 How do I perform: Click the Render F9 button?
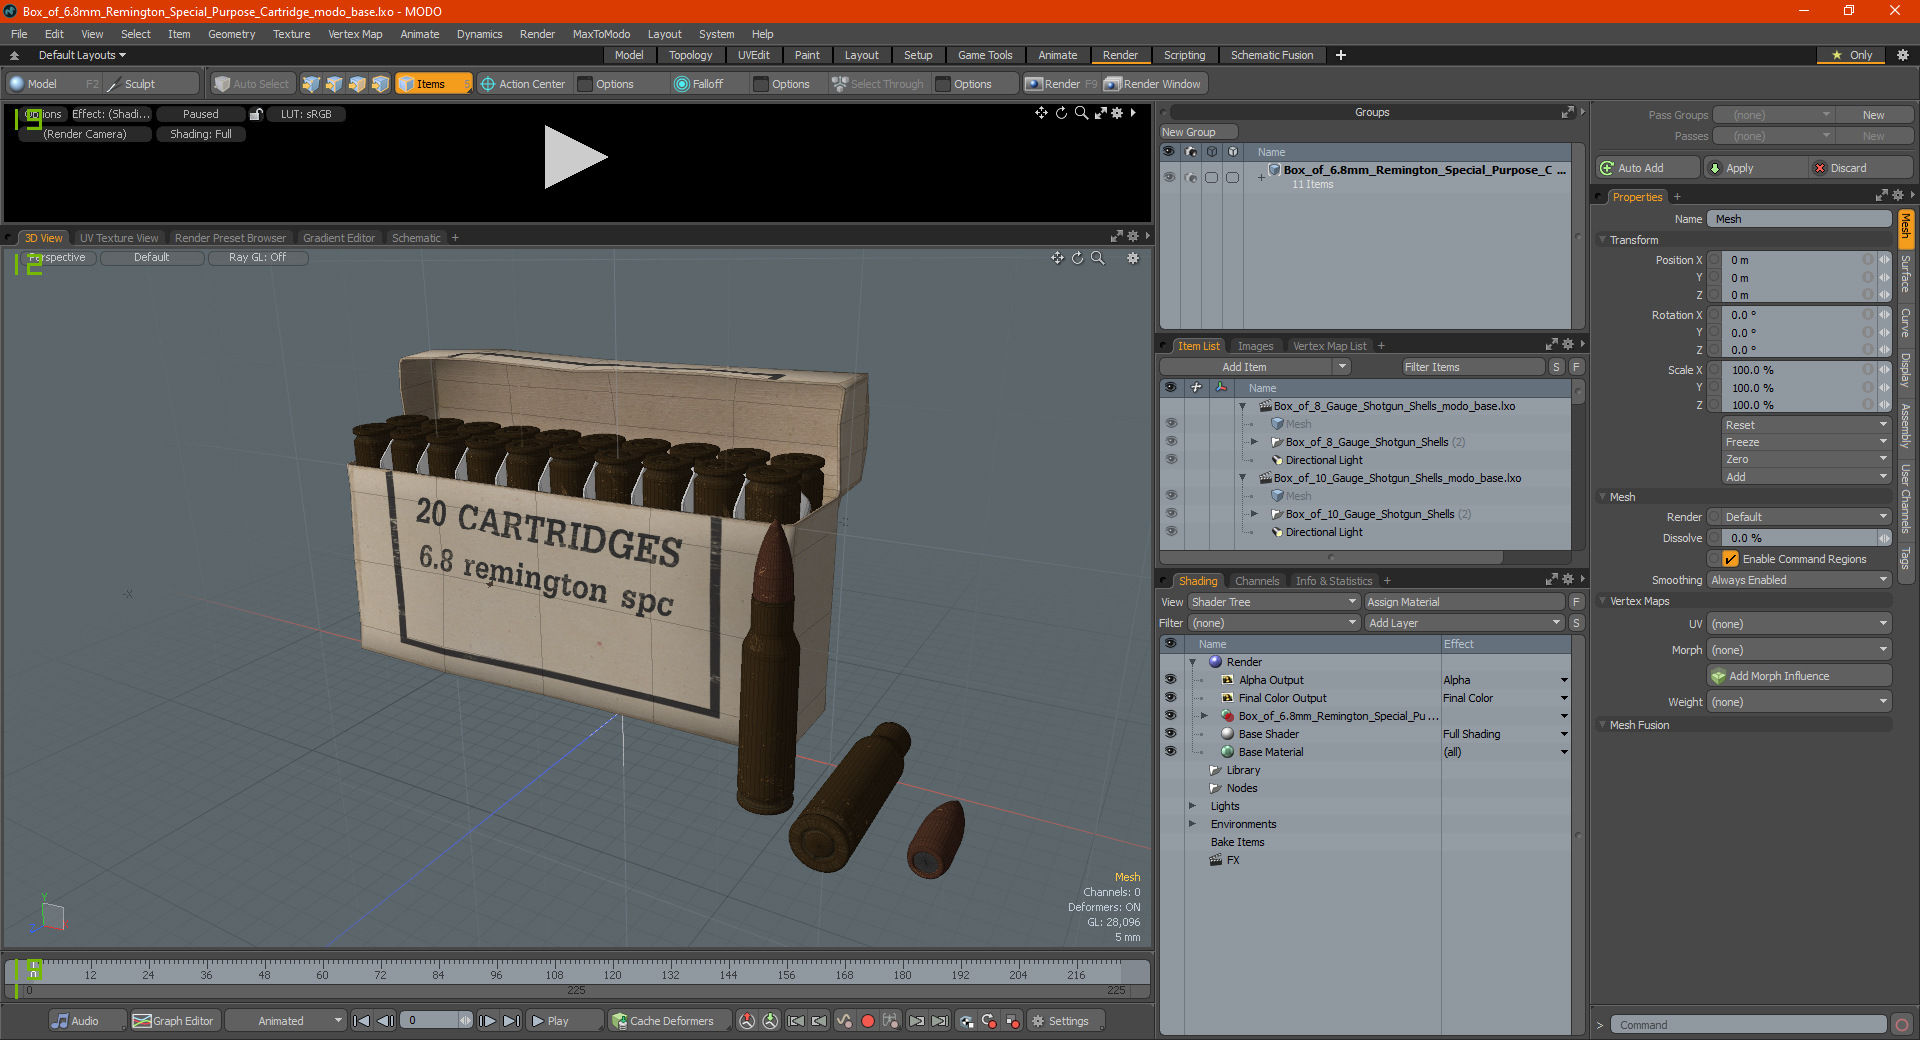(1061, 84)
